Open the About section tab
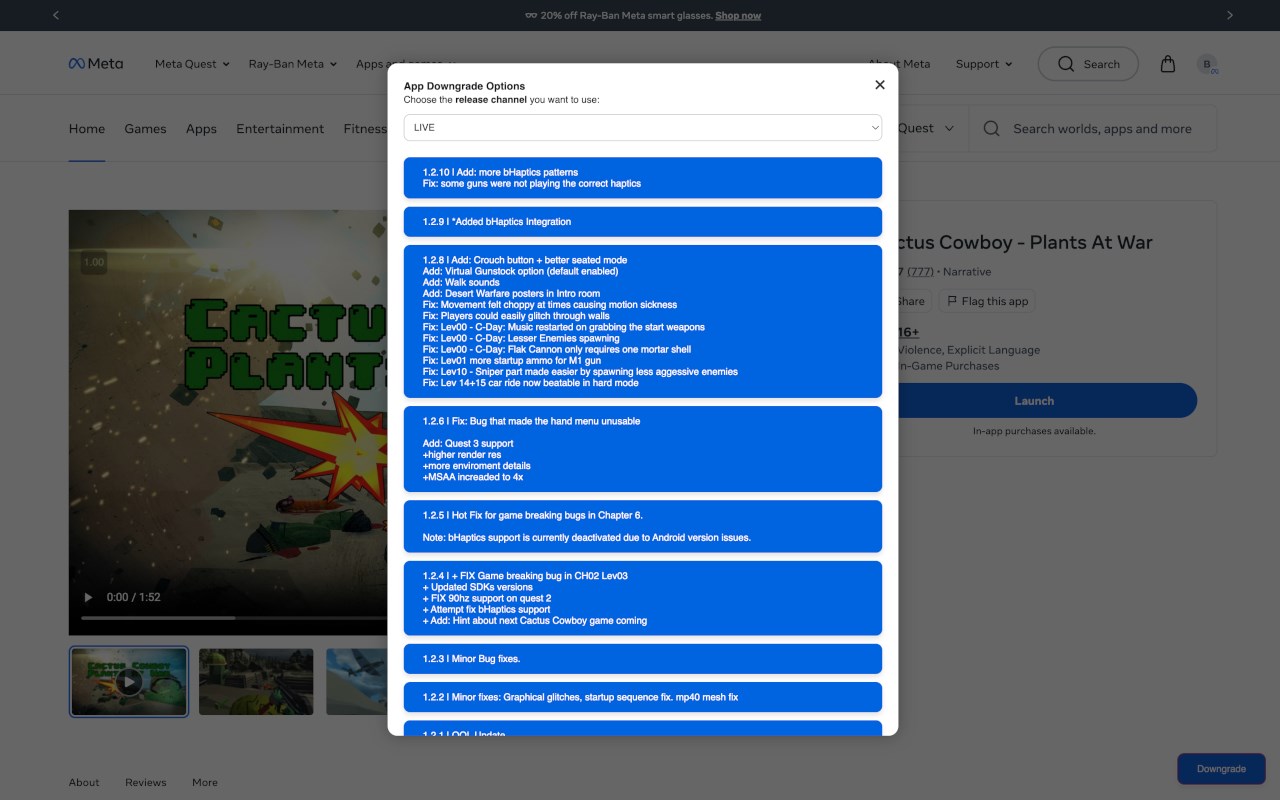Screen dimensions: 1280x800 (84, 782)
